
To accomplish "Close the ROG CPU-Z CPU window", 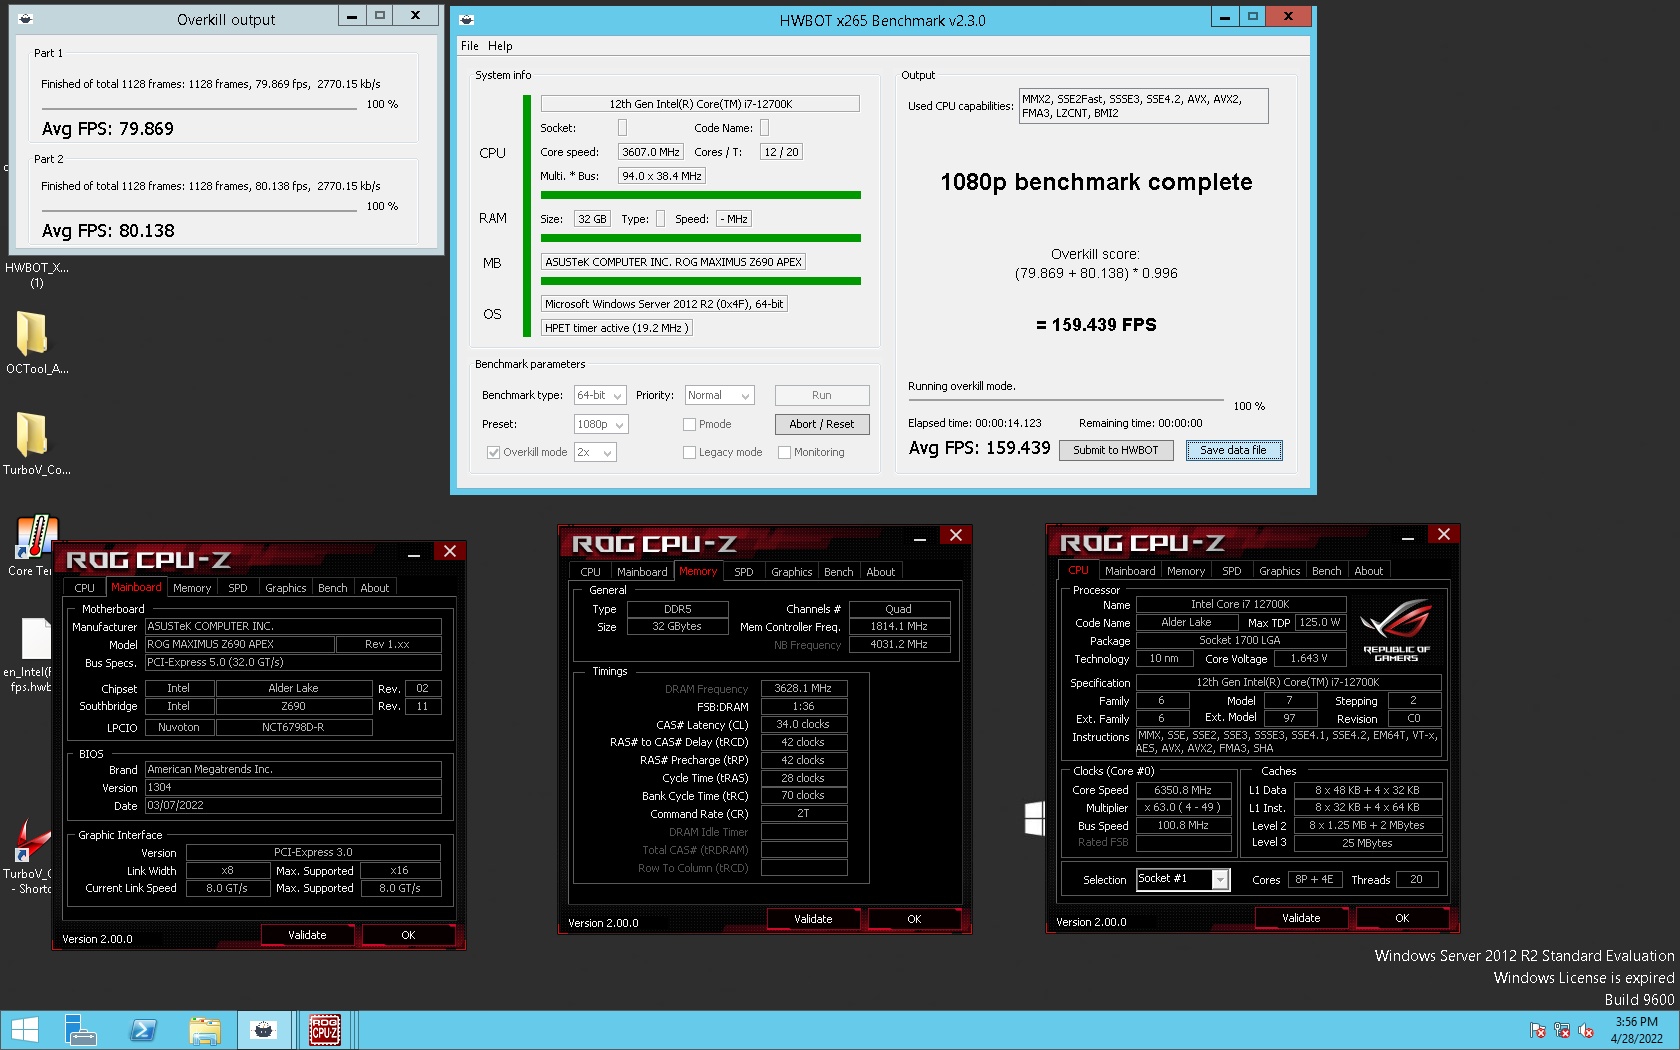I will click(1444, 534).
